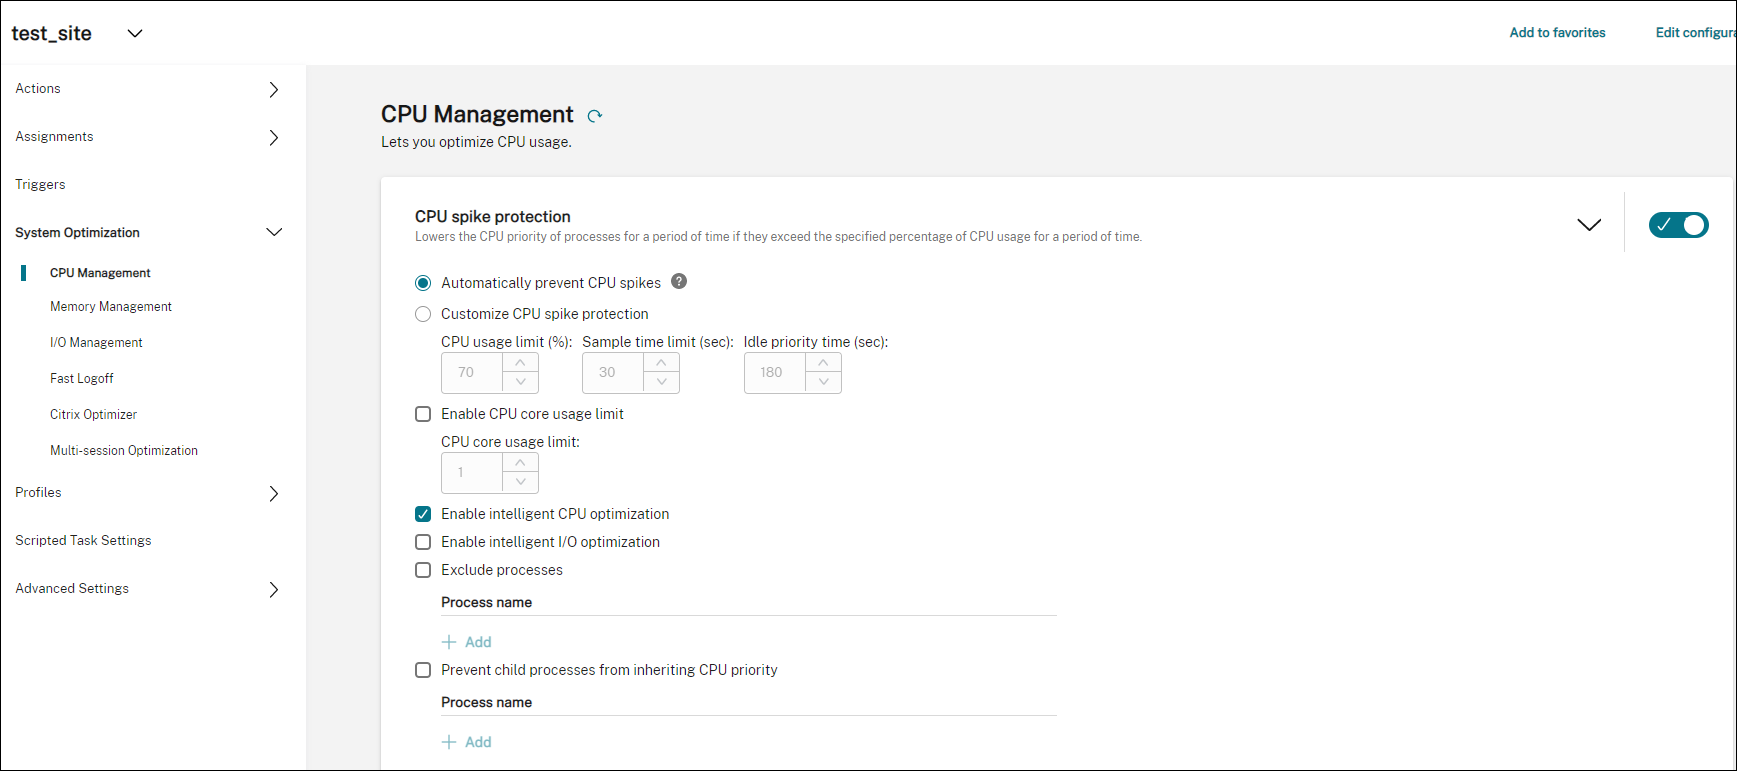Click the Add to favorites link

tap(1557, 33)
